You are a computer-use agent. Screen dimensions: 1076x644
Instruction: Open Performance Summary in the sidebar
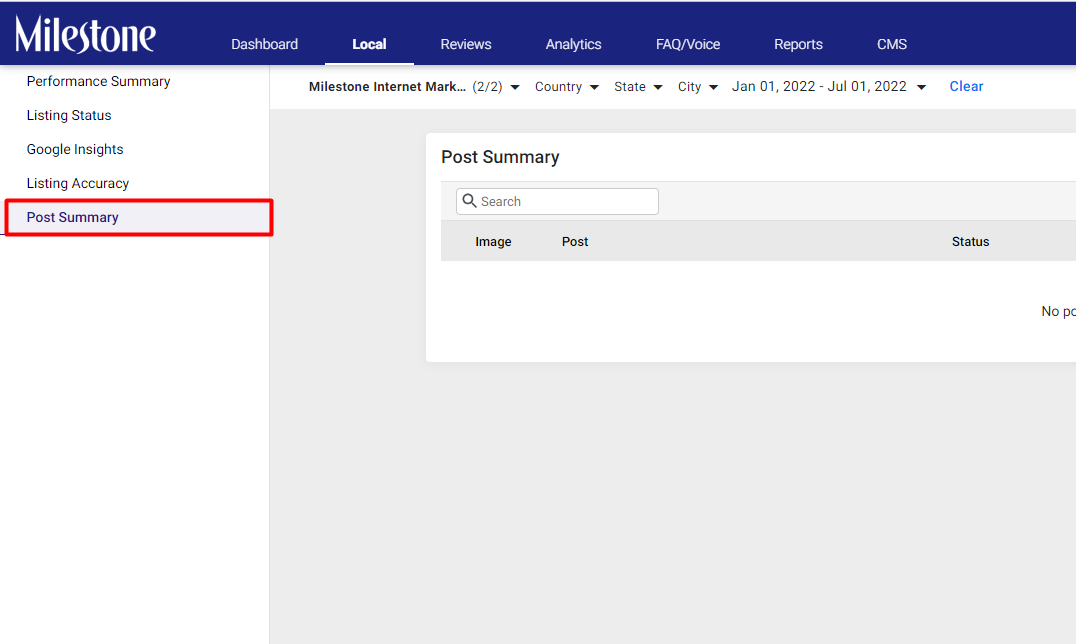98,81
